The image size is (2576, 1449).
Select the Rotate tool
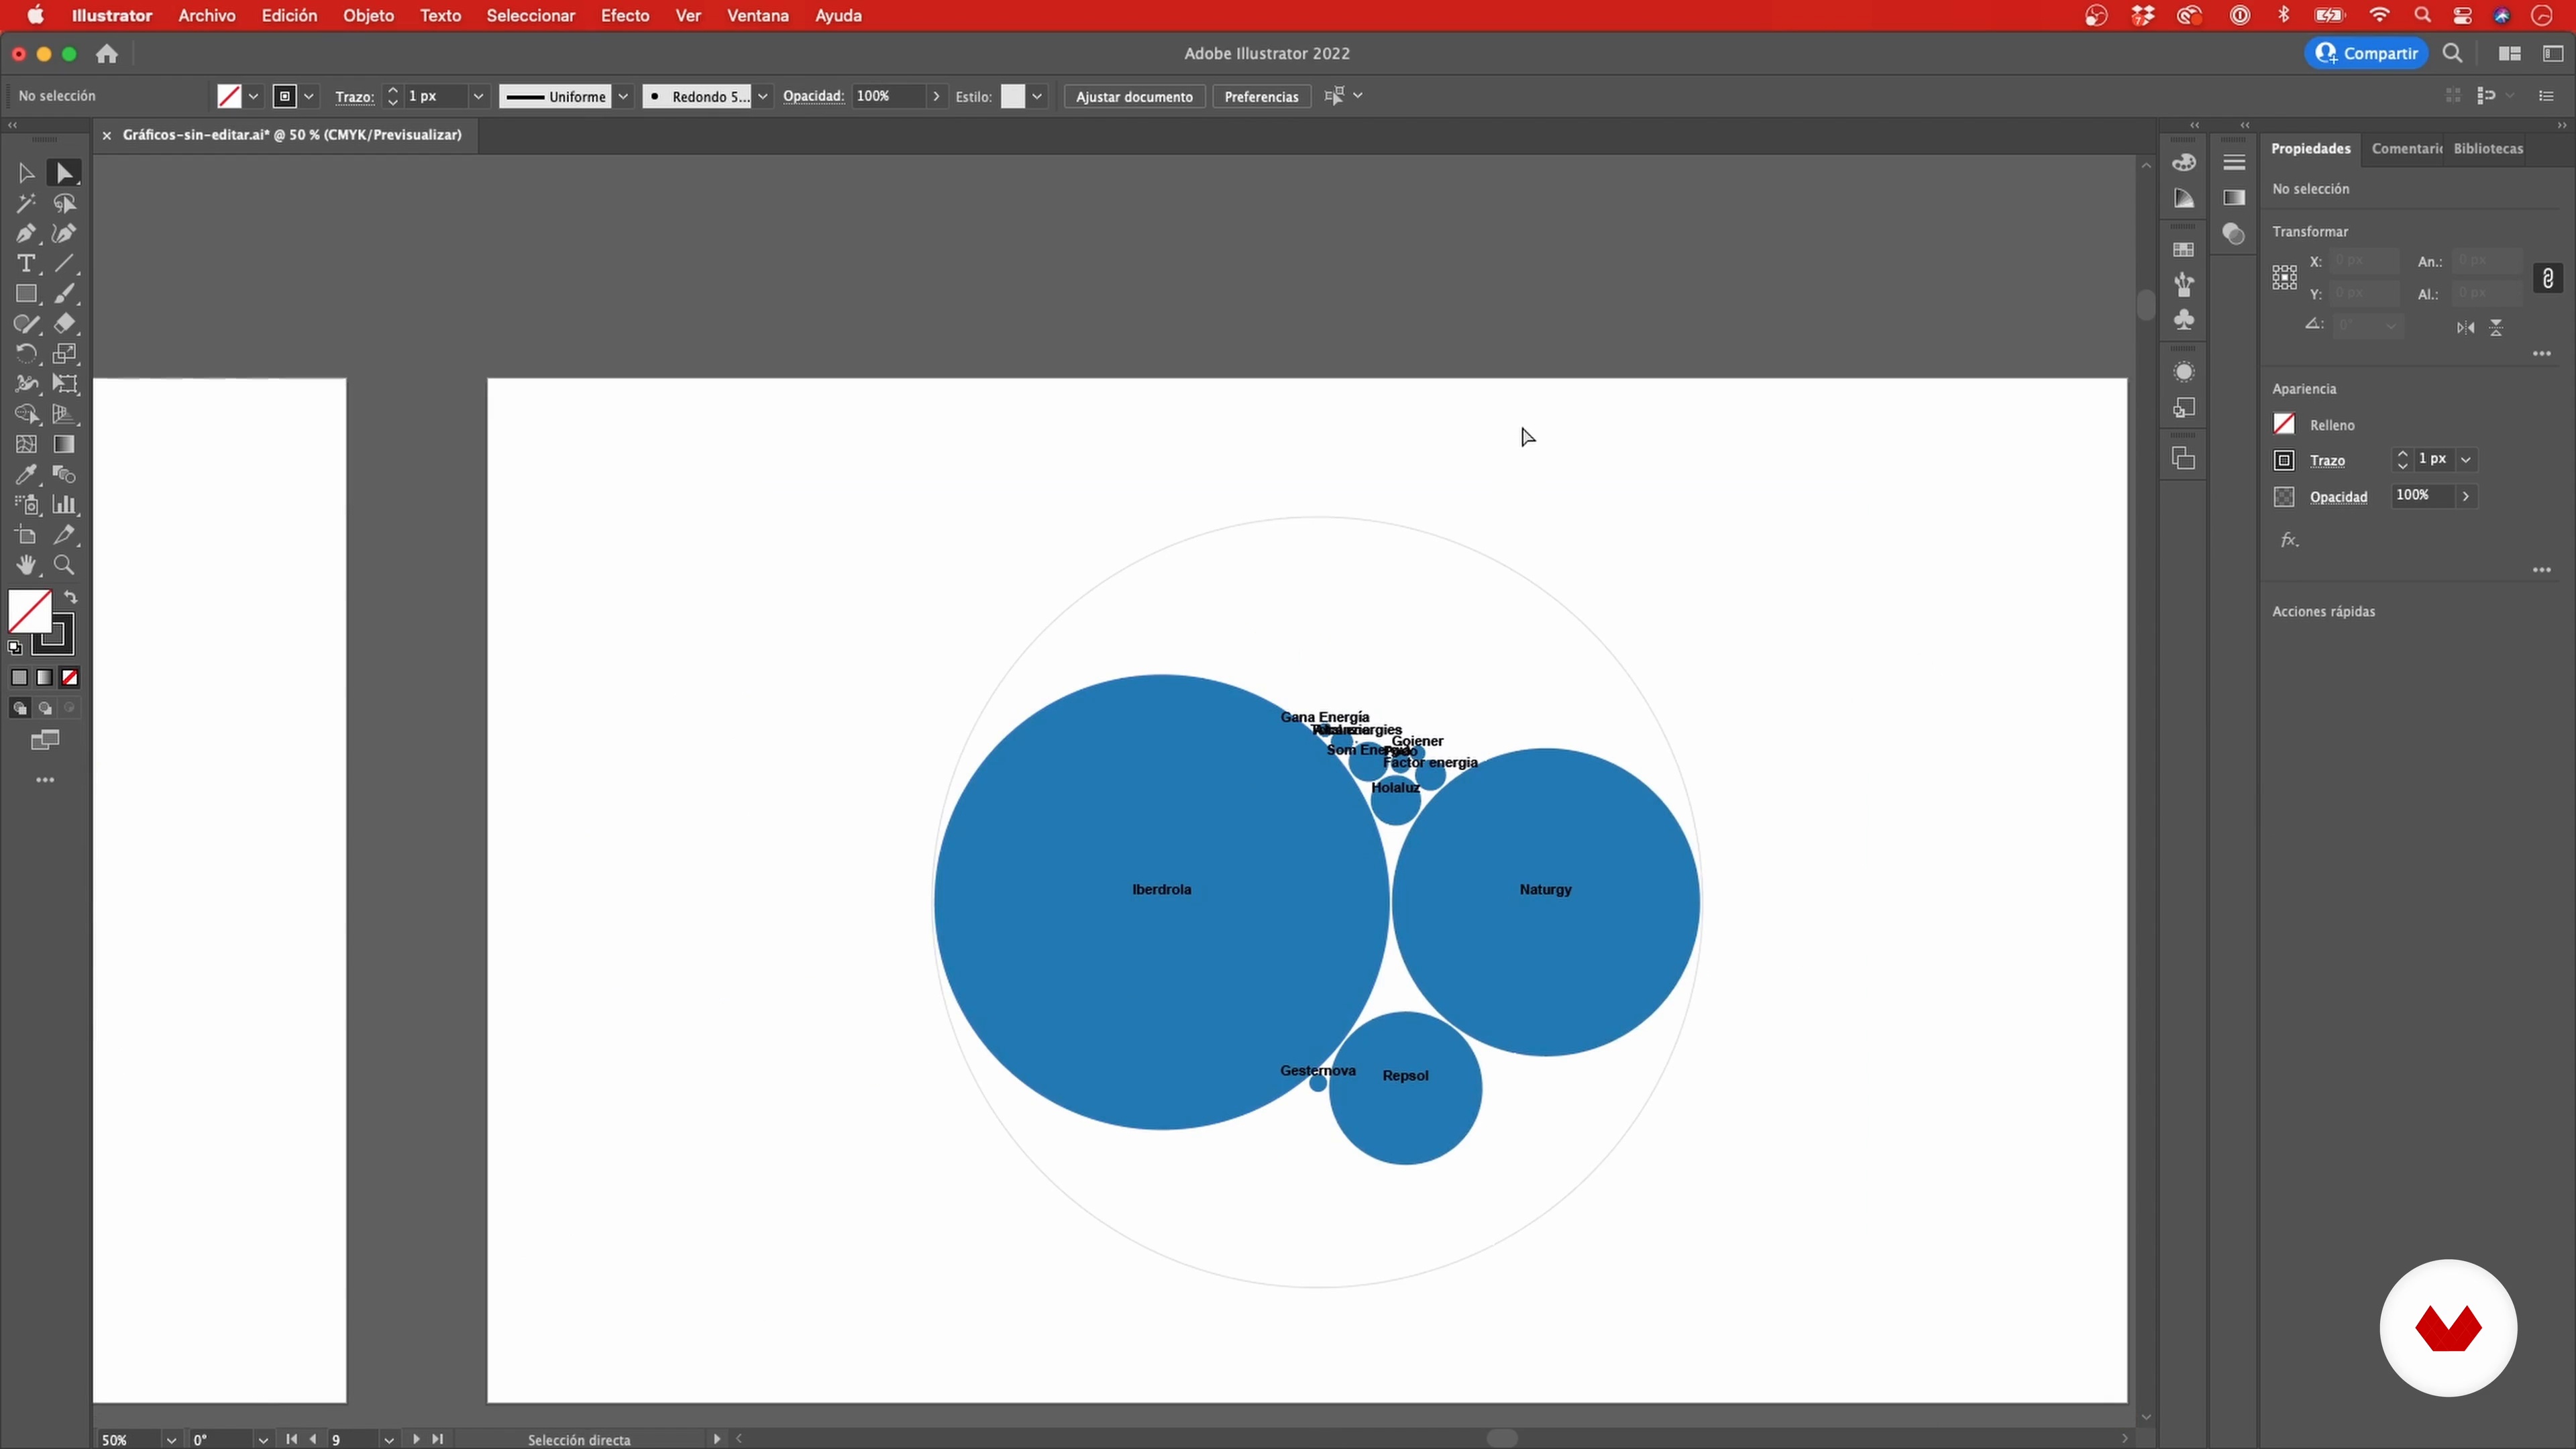click(26, 354)
